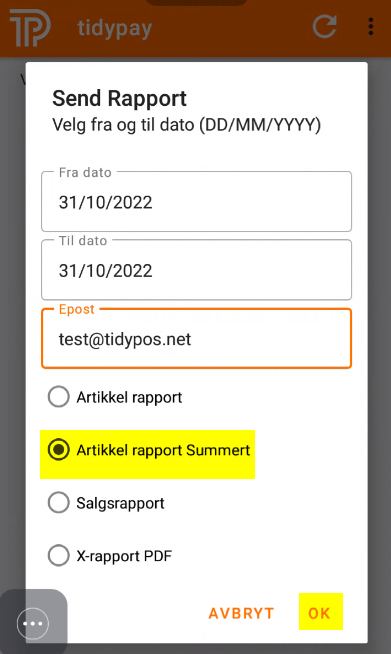This screenshot has width=391, height=654.
Task: Click the Send Rapport dialog heading
Action: point(119,99)
